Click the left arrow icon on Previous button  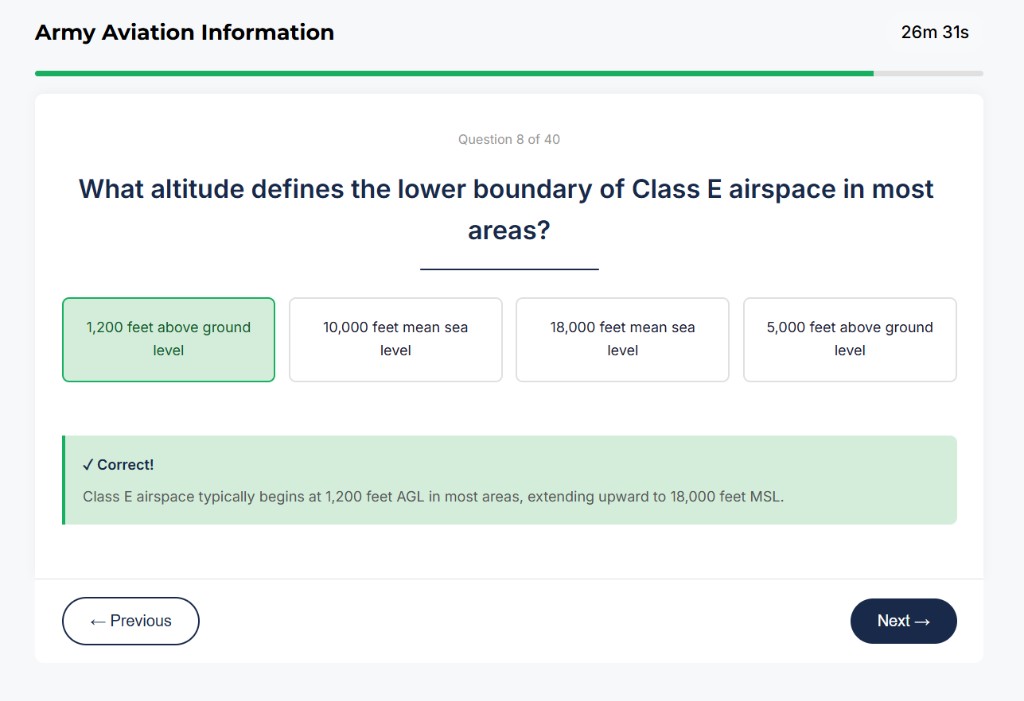click(98, 621)
